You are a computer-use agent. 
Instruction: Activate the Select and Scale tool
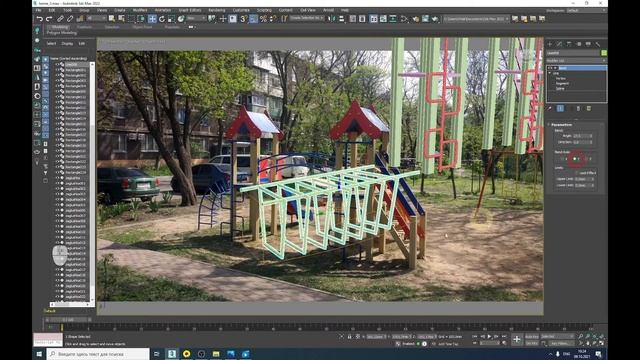171,19
